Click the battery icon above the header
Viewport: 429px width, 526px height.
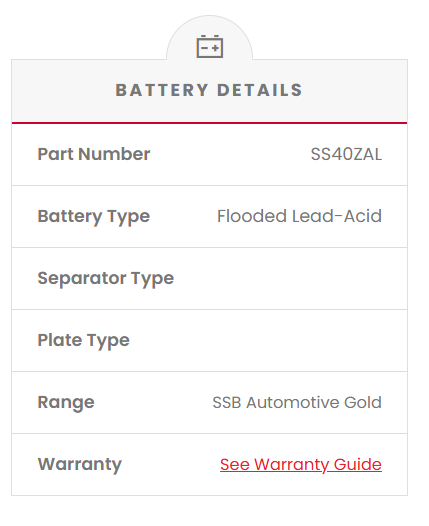pos(210,46)
